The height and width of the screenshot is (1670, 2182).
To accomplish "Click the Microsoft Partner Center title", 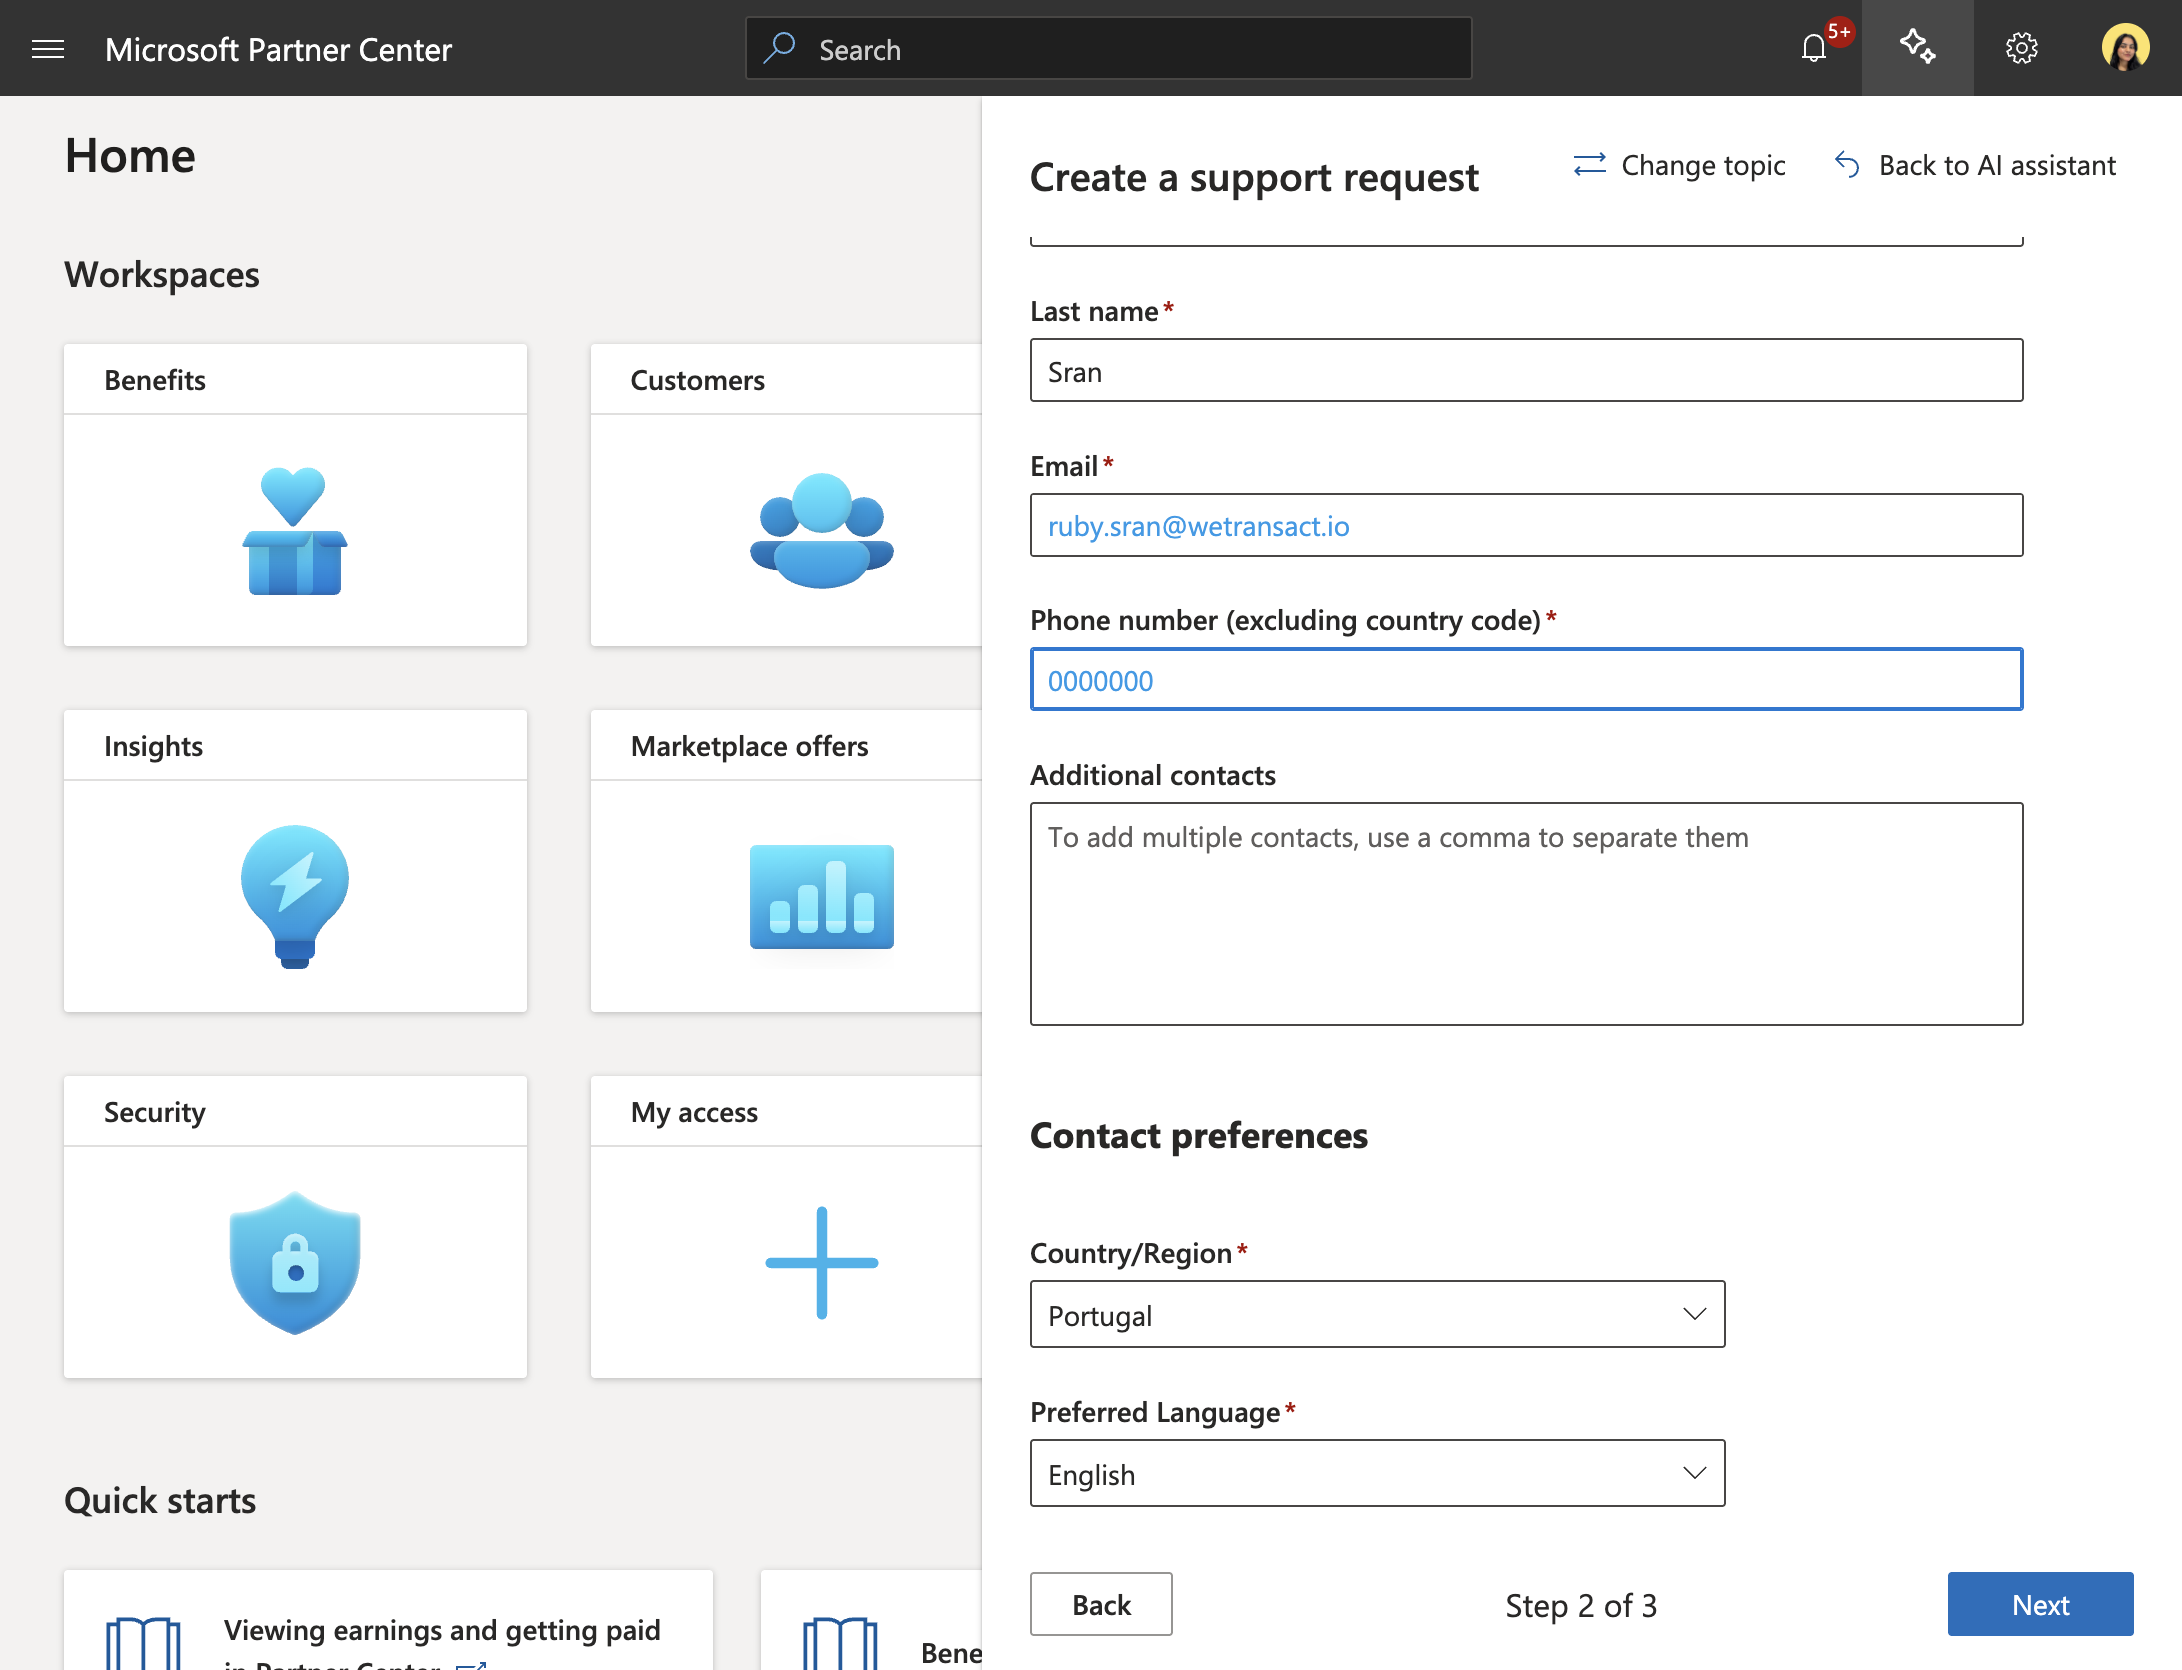I will (278, 49).
